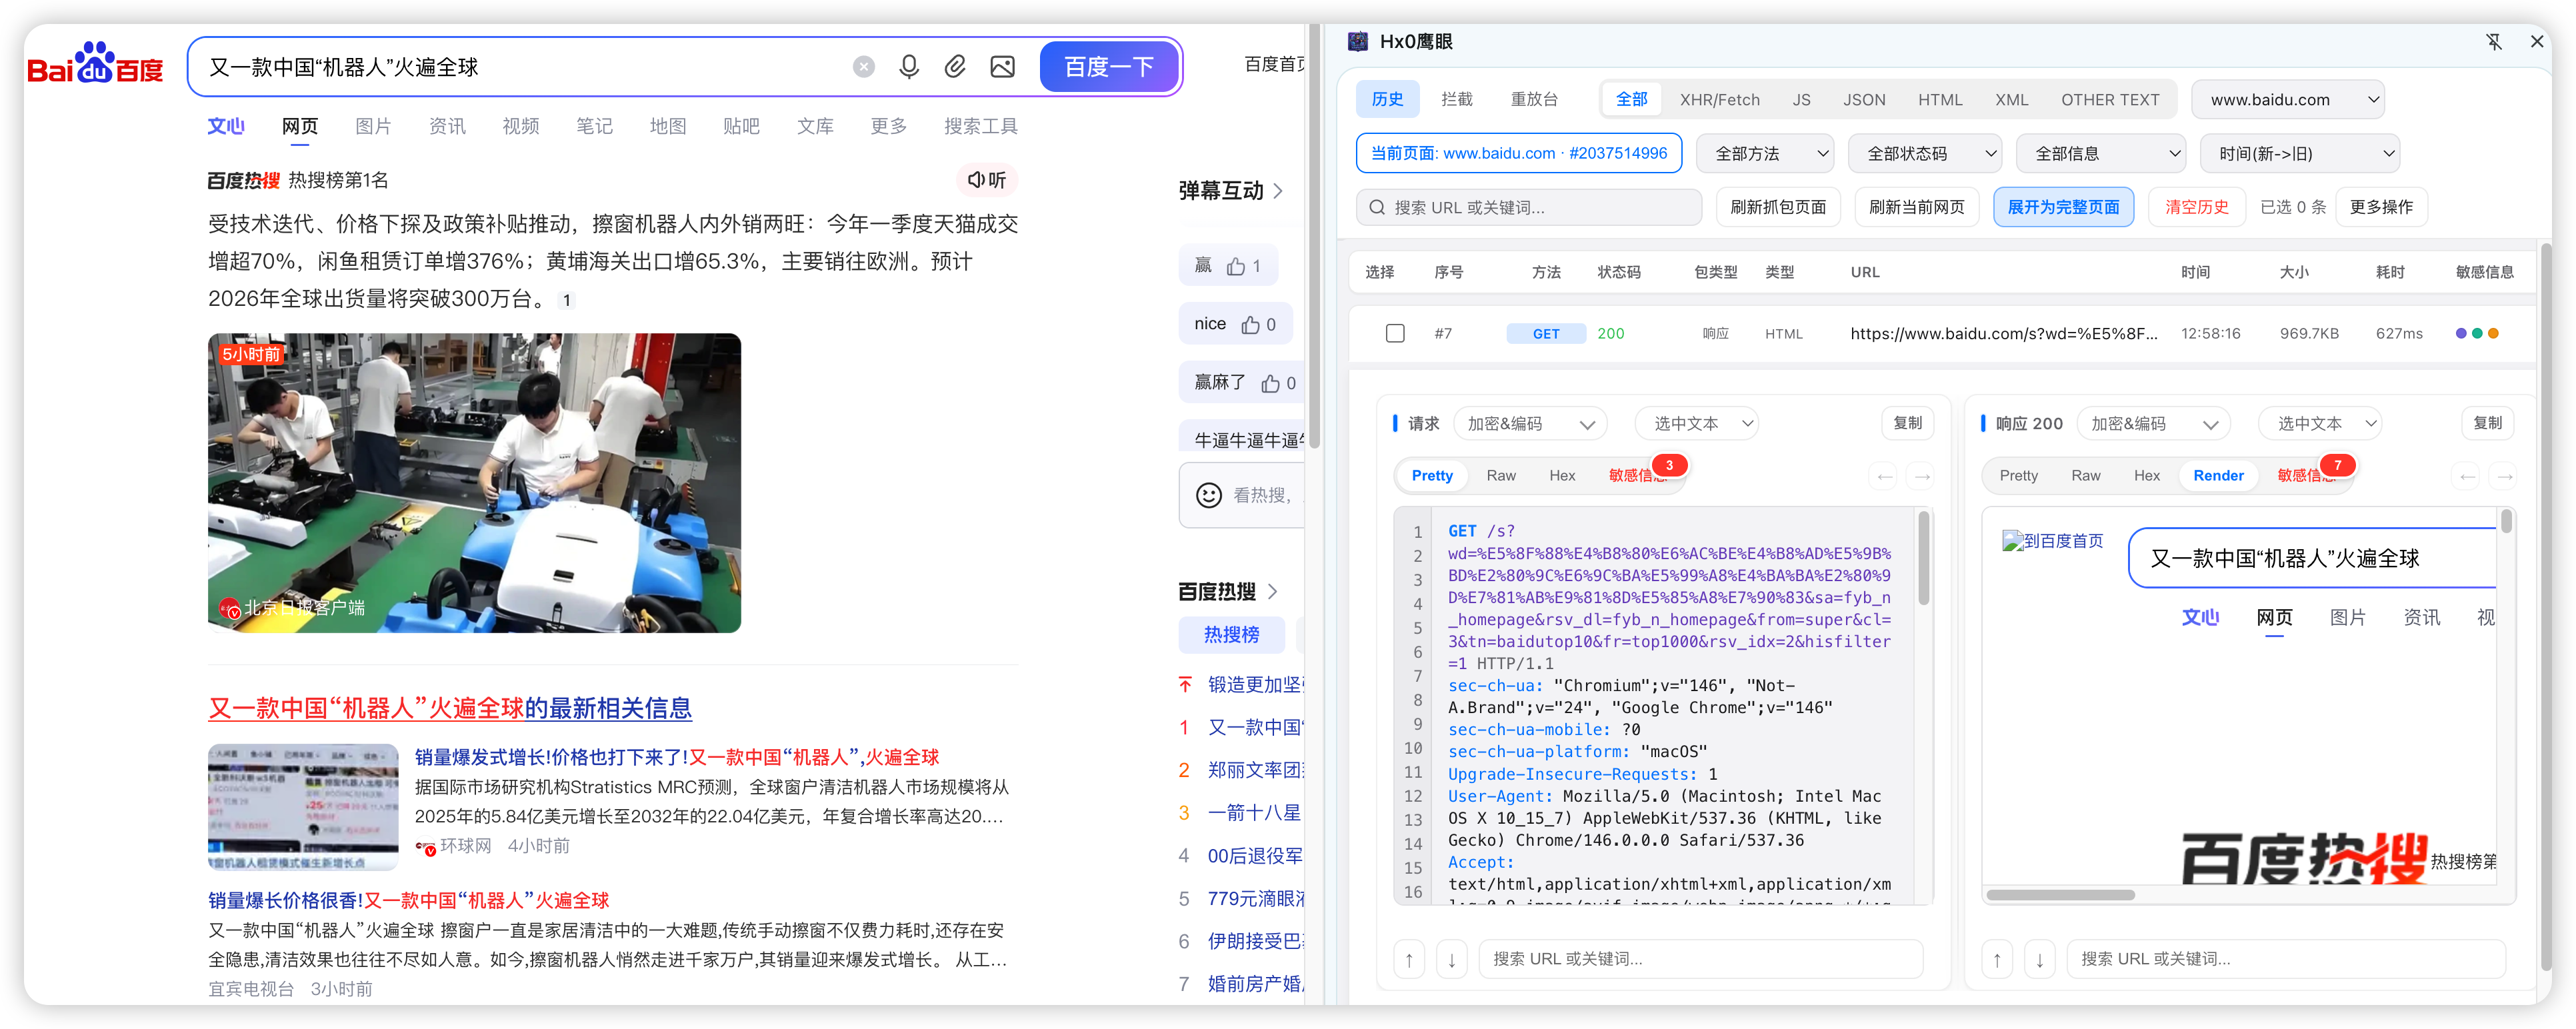
Task: Click request pane vertical scrollbar
Action: pos(1923,558)
